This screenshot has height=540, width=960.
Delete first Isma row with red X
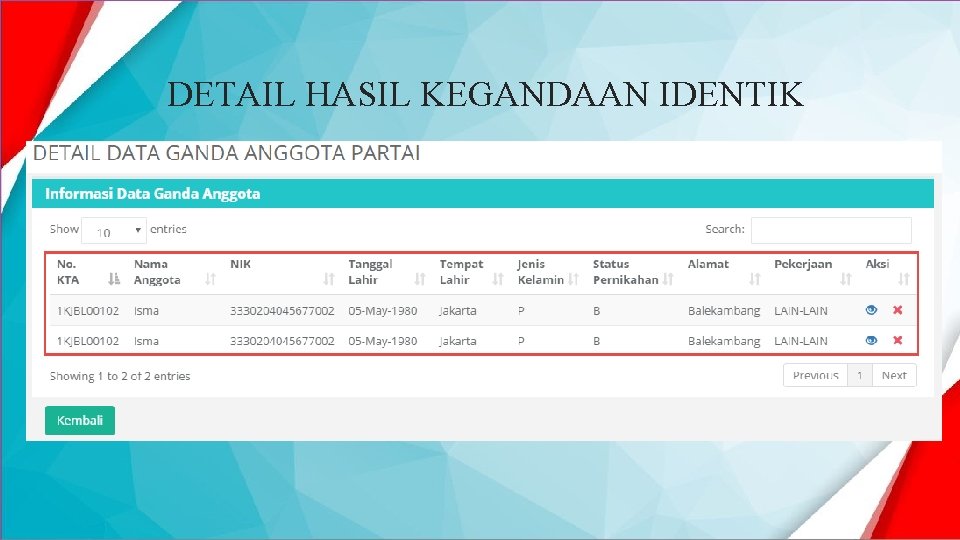pos(898,310)
